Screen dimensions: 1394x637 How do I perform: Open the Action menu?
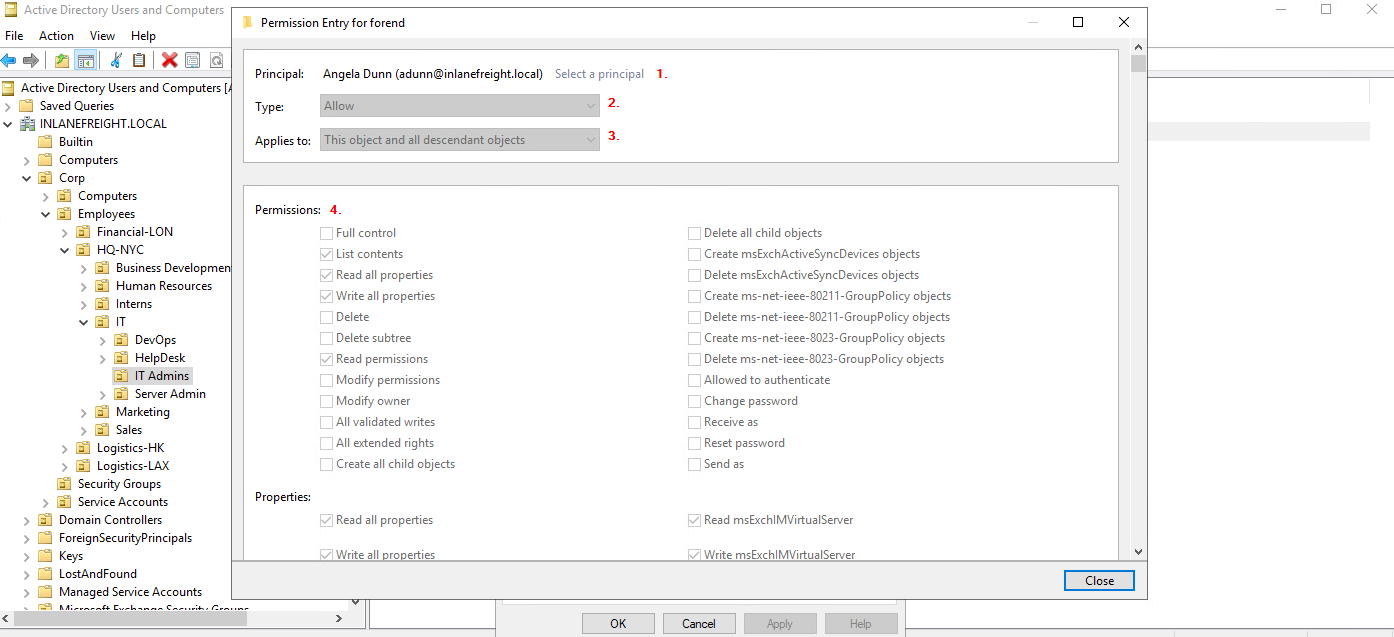point(56,36)
